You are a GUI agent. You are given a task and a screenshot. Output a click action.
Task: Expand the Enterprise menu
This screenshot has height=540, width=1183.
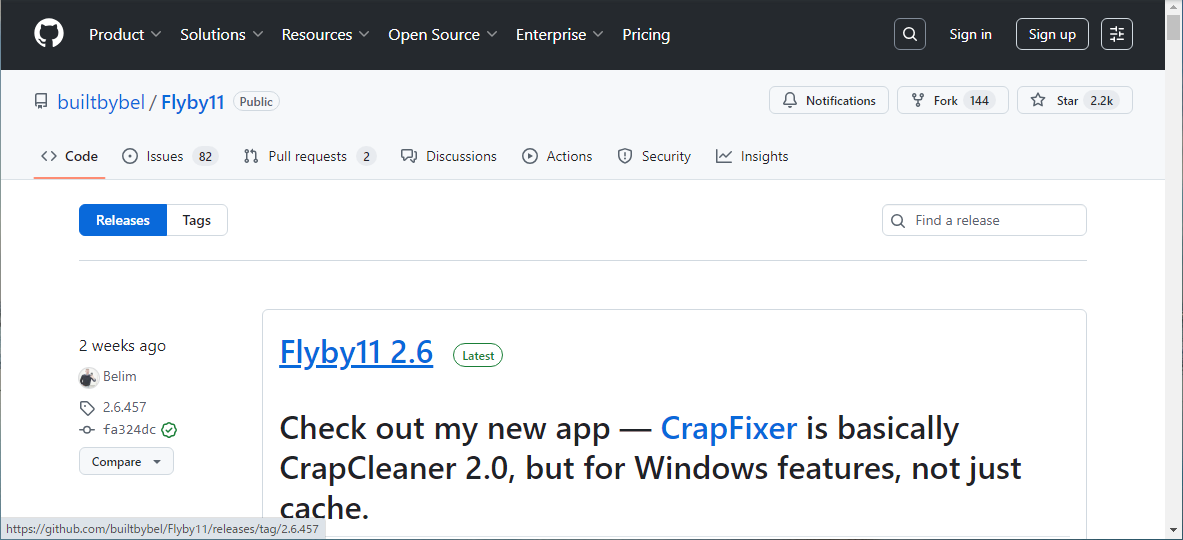(560, 35)
